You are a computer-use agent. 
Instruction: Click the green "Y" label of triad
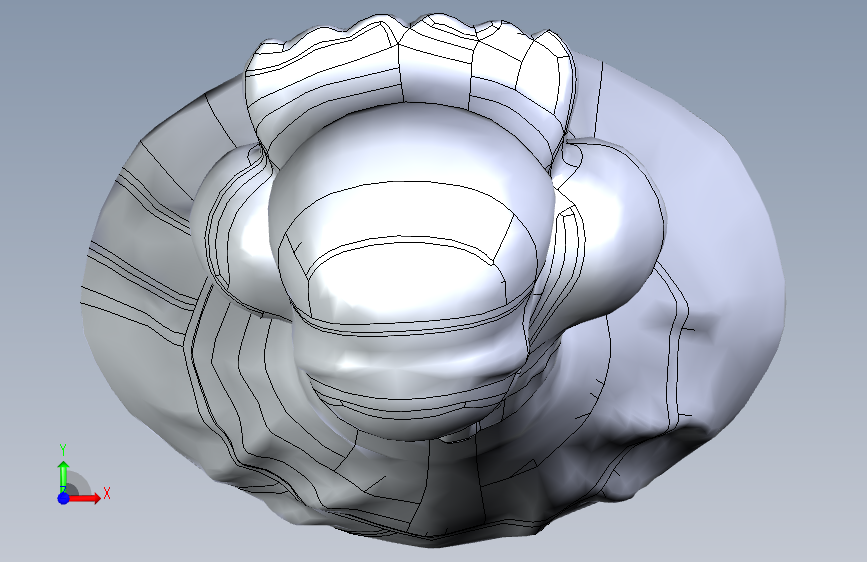(x=63, y=450)
